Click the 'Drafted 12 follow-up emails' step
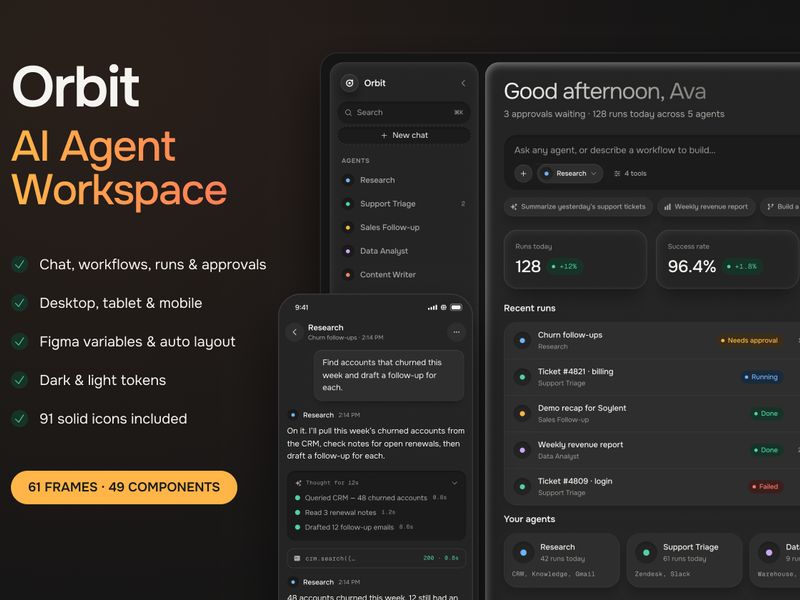The image size is (800, 600). (354, 527)
